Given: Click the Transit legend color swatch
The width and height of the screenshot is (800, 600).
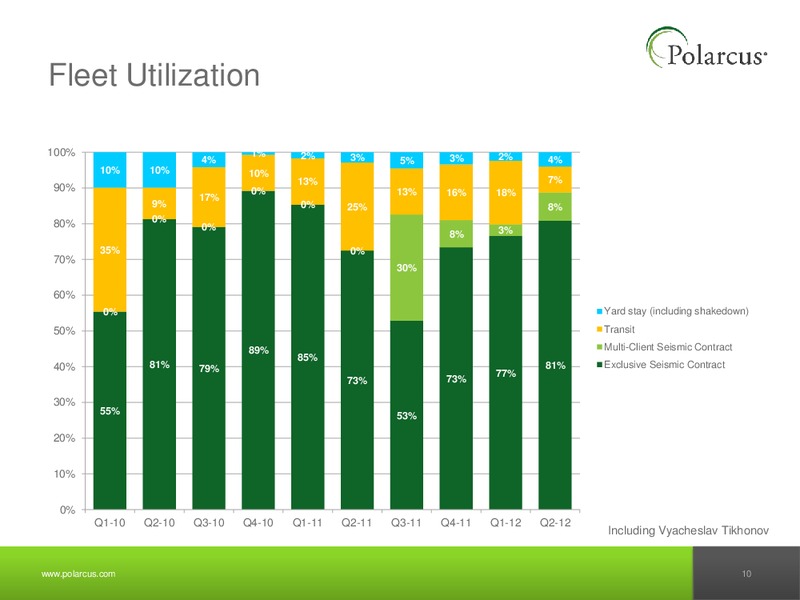Looking at the screenshot, I should point(599,330).
